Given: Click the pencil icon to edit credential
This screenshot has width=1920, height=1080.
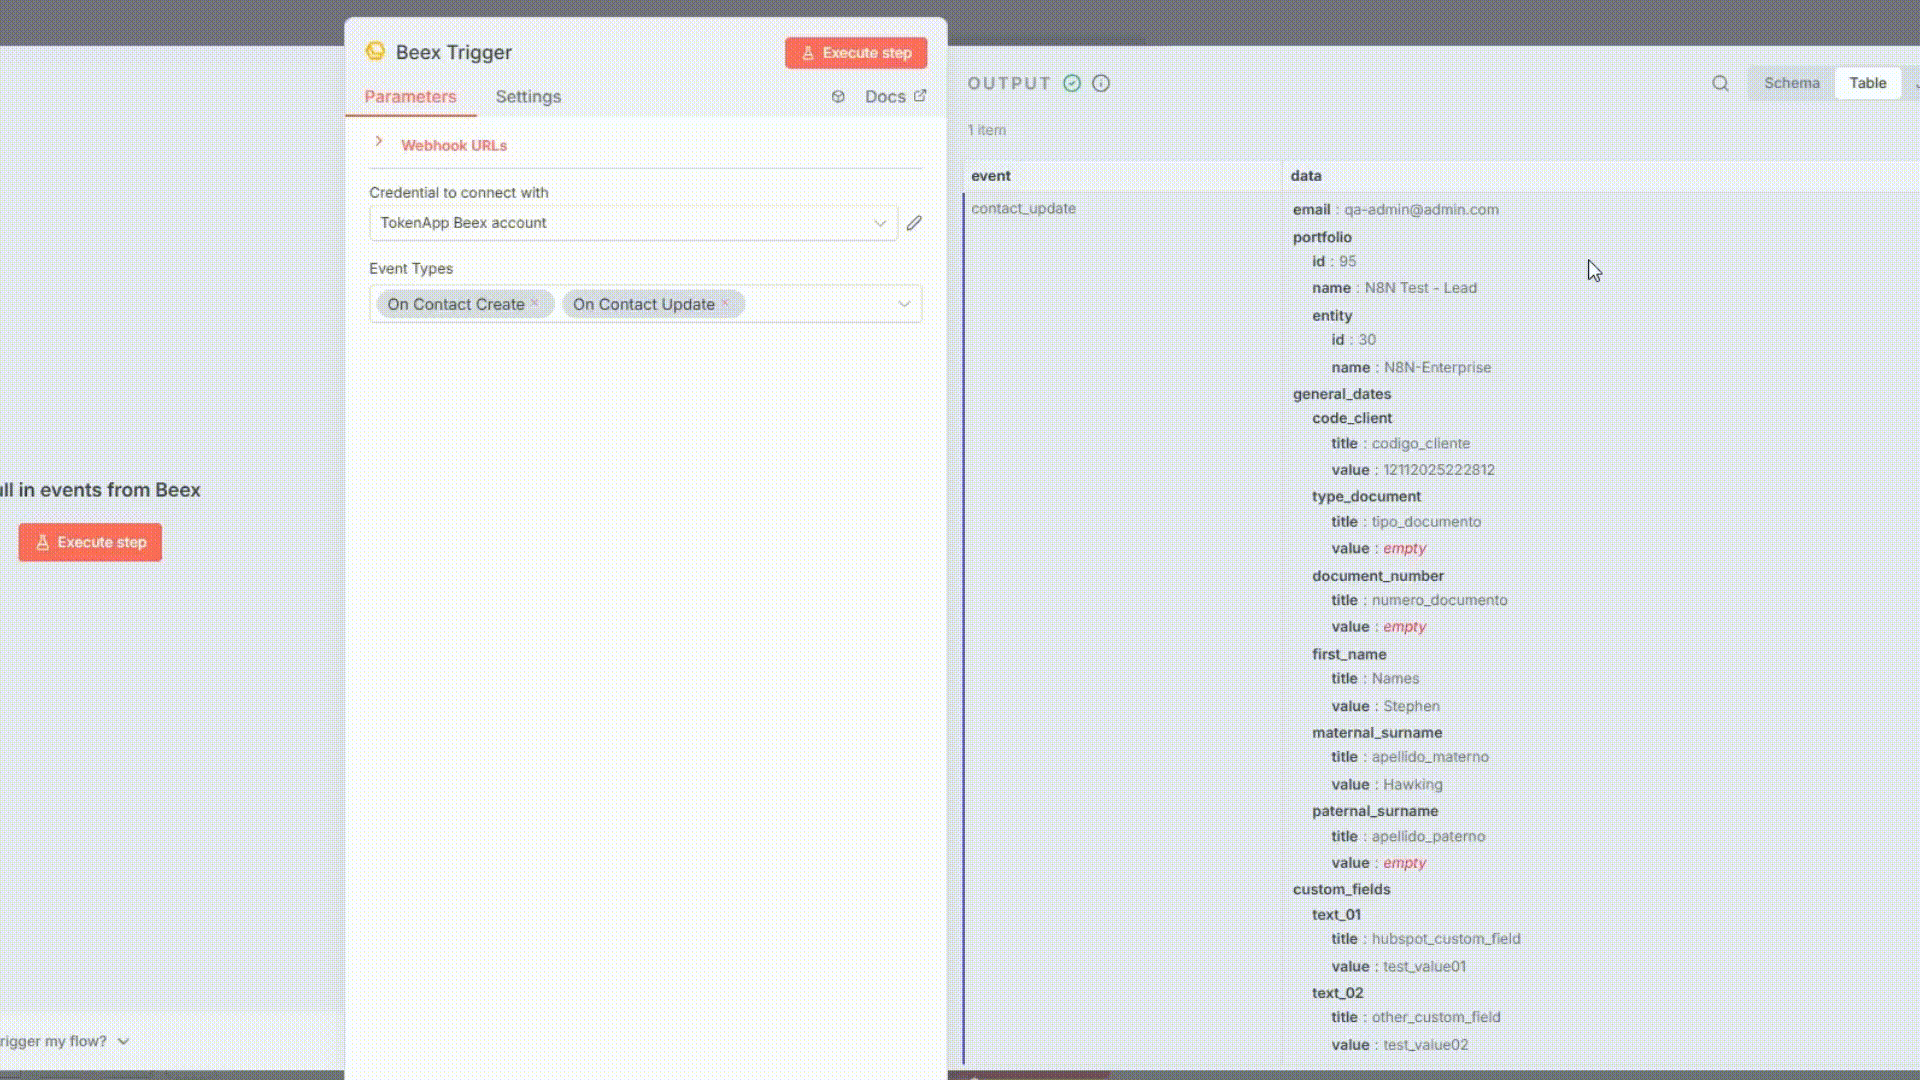Looking at the screenshot, I should [914, 223].
